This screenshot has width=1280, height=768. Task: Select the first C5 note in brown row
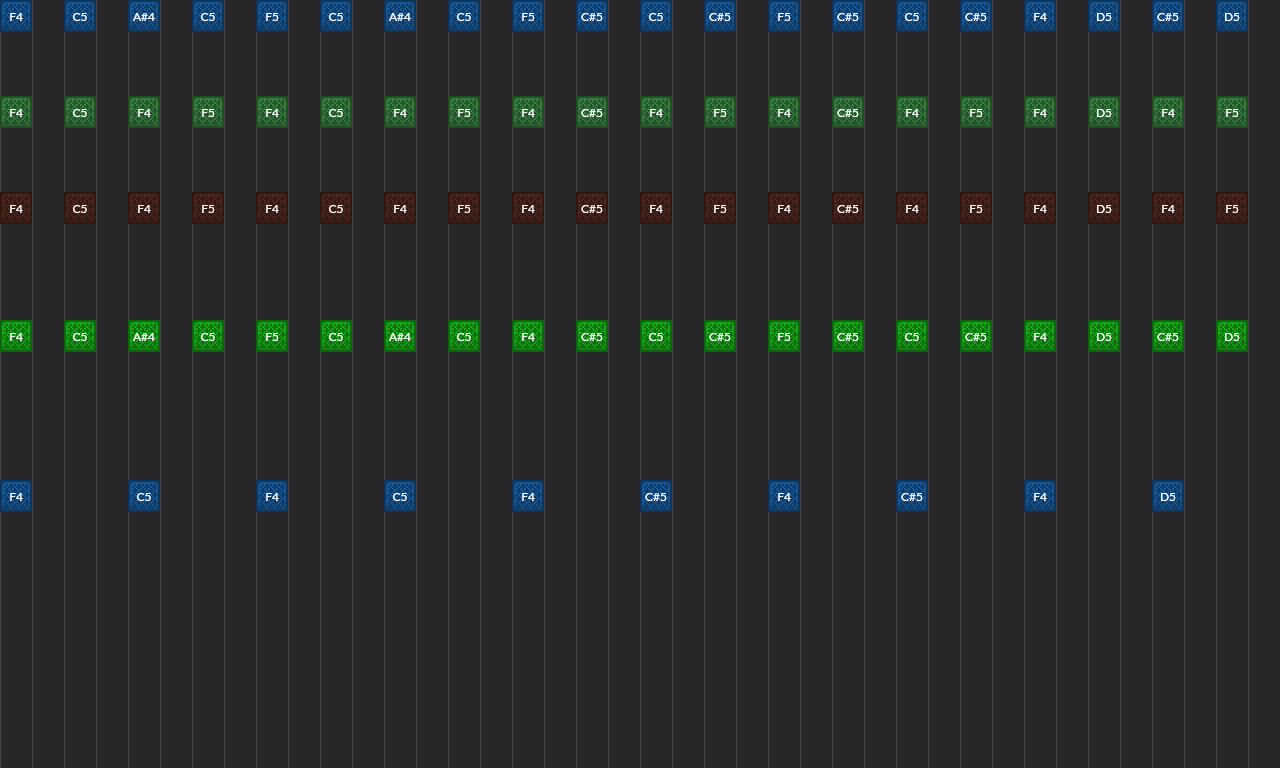pyautogui.click(x=80, y=209)
